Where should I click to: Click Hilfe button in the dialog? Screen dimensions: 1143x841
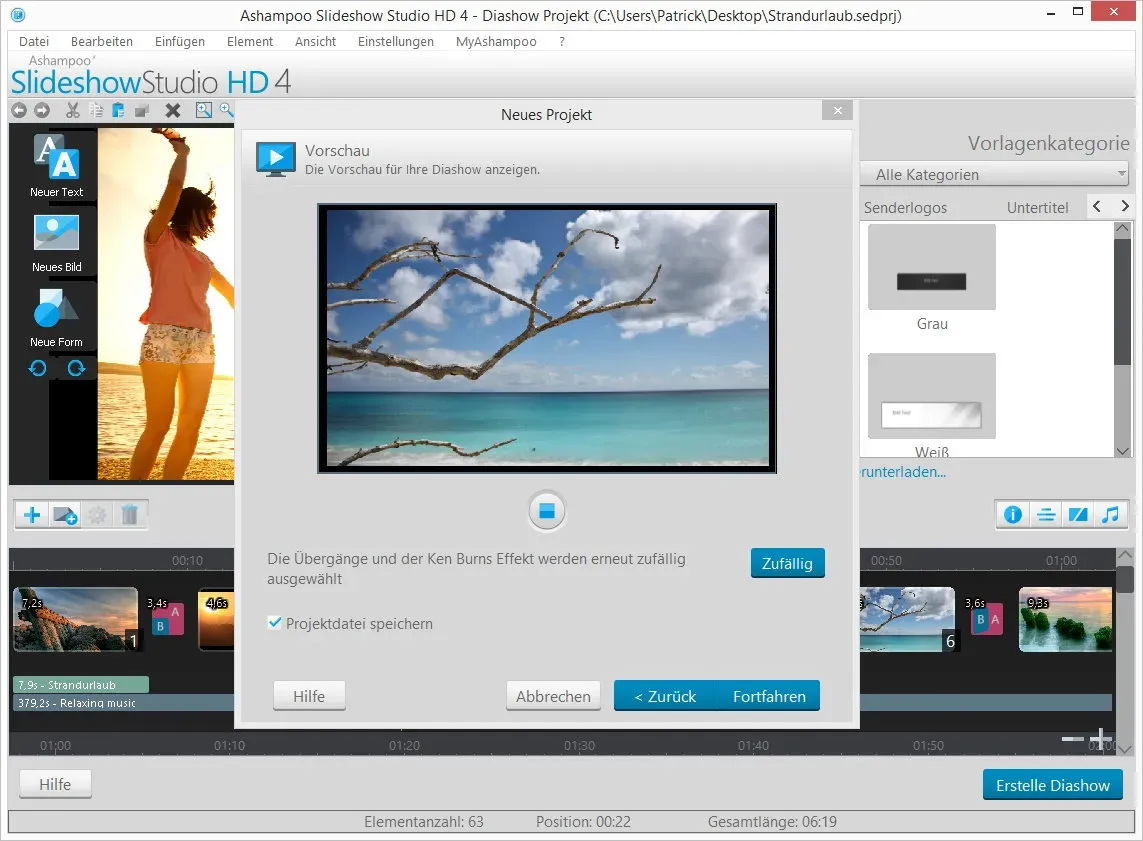coord(309,696)
